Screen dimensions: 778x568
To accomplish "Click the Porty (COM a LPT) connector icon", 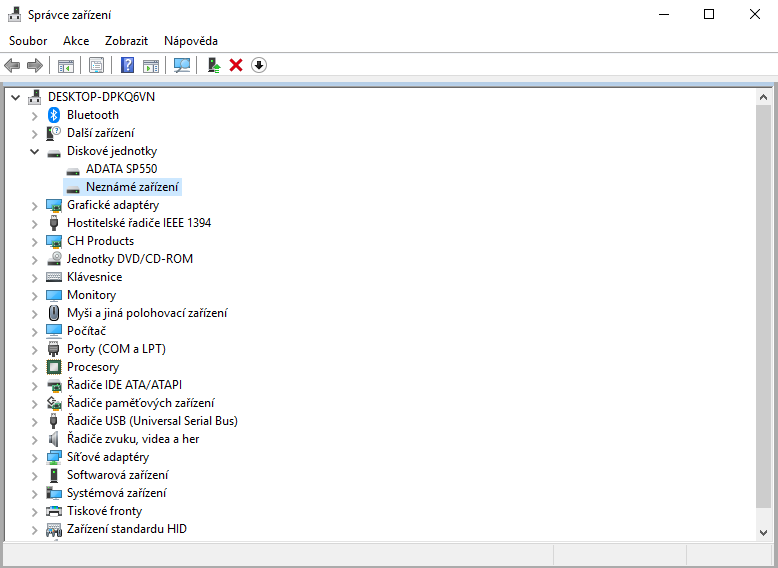I will point(54,349).
